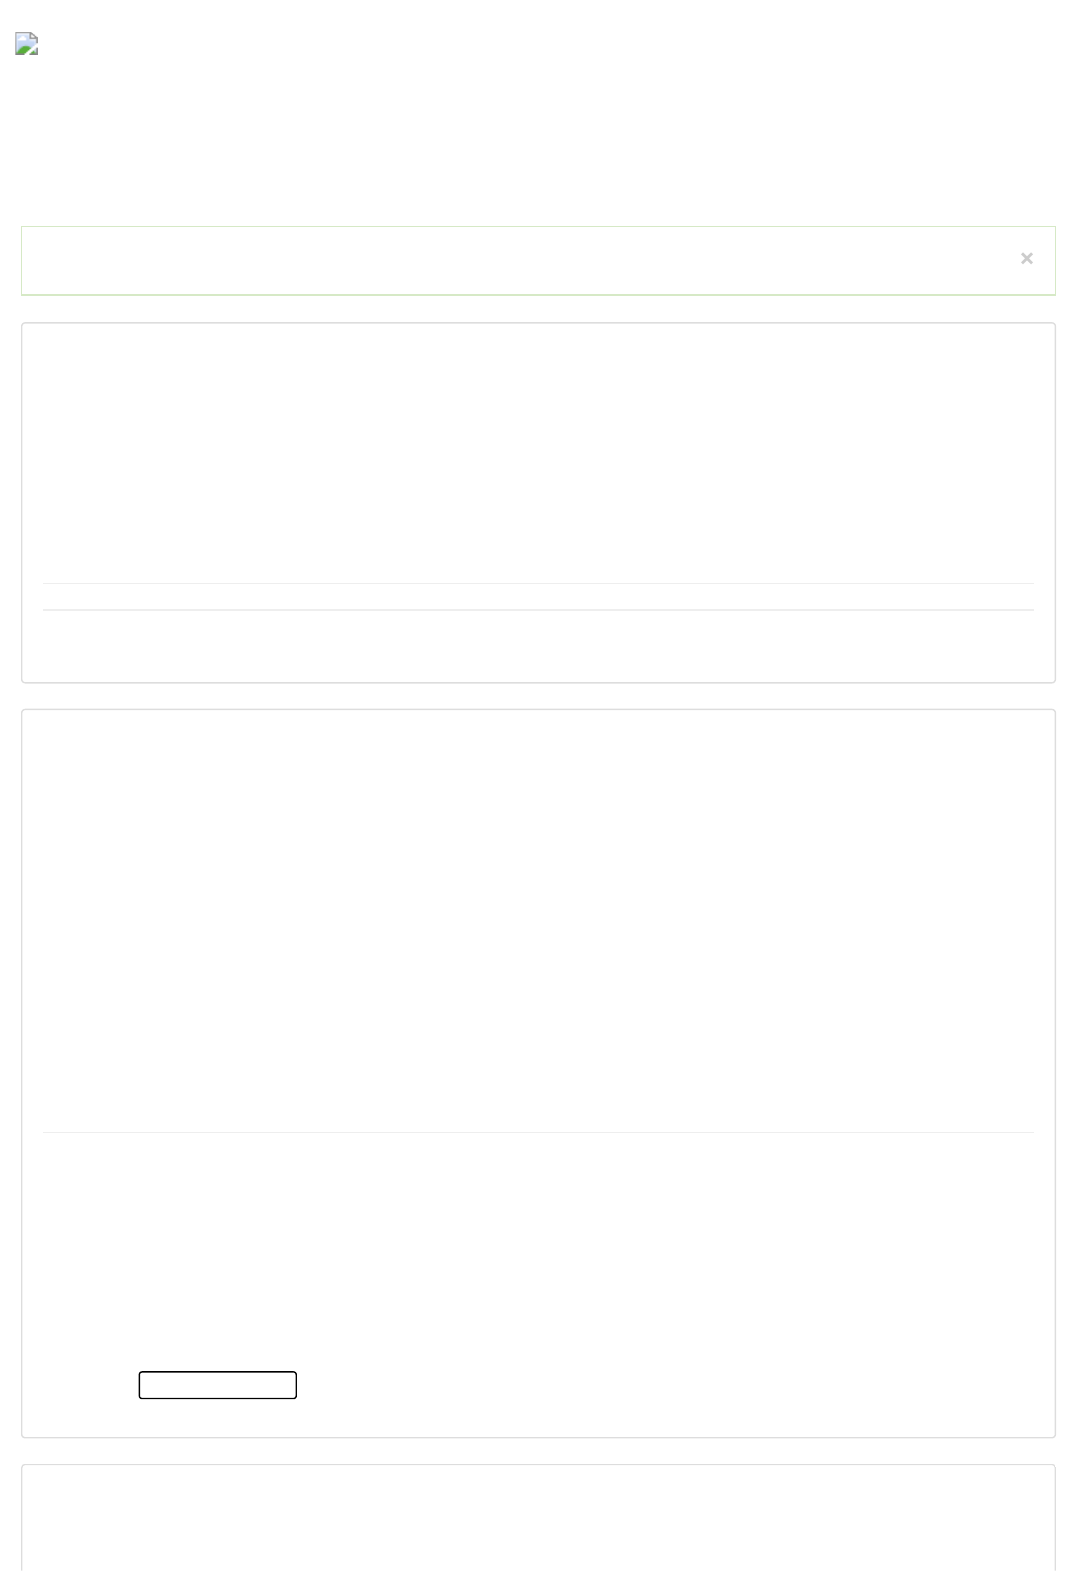Dismiss the green alert banner with ×
The height and width of the screenshot is (1571, 1077).
1026,259
